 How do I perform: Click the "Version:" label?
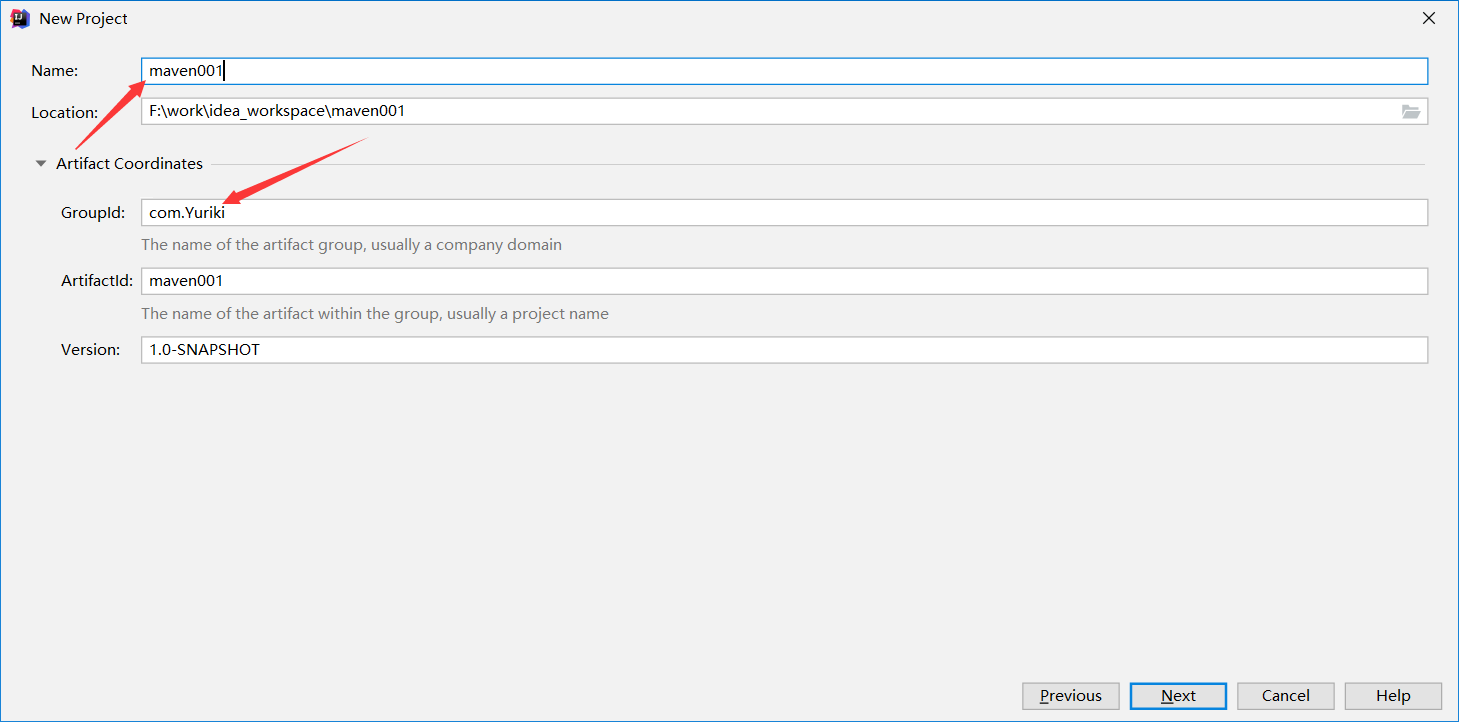click(x=90, y=350)
